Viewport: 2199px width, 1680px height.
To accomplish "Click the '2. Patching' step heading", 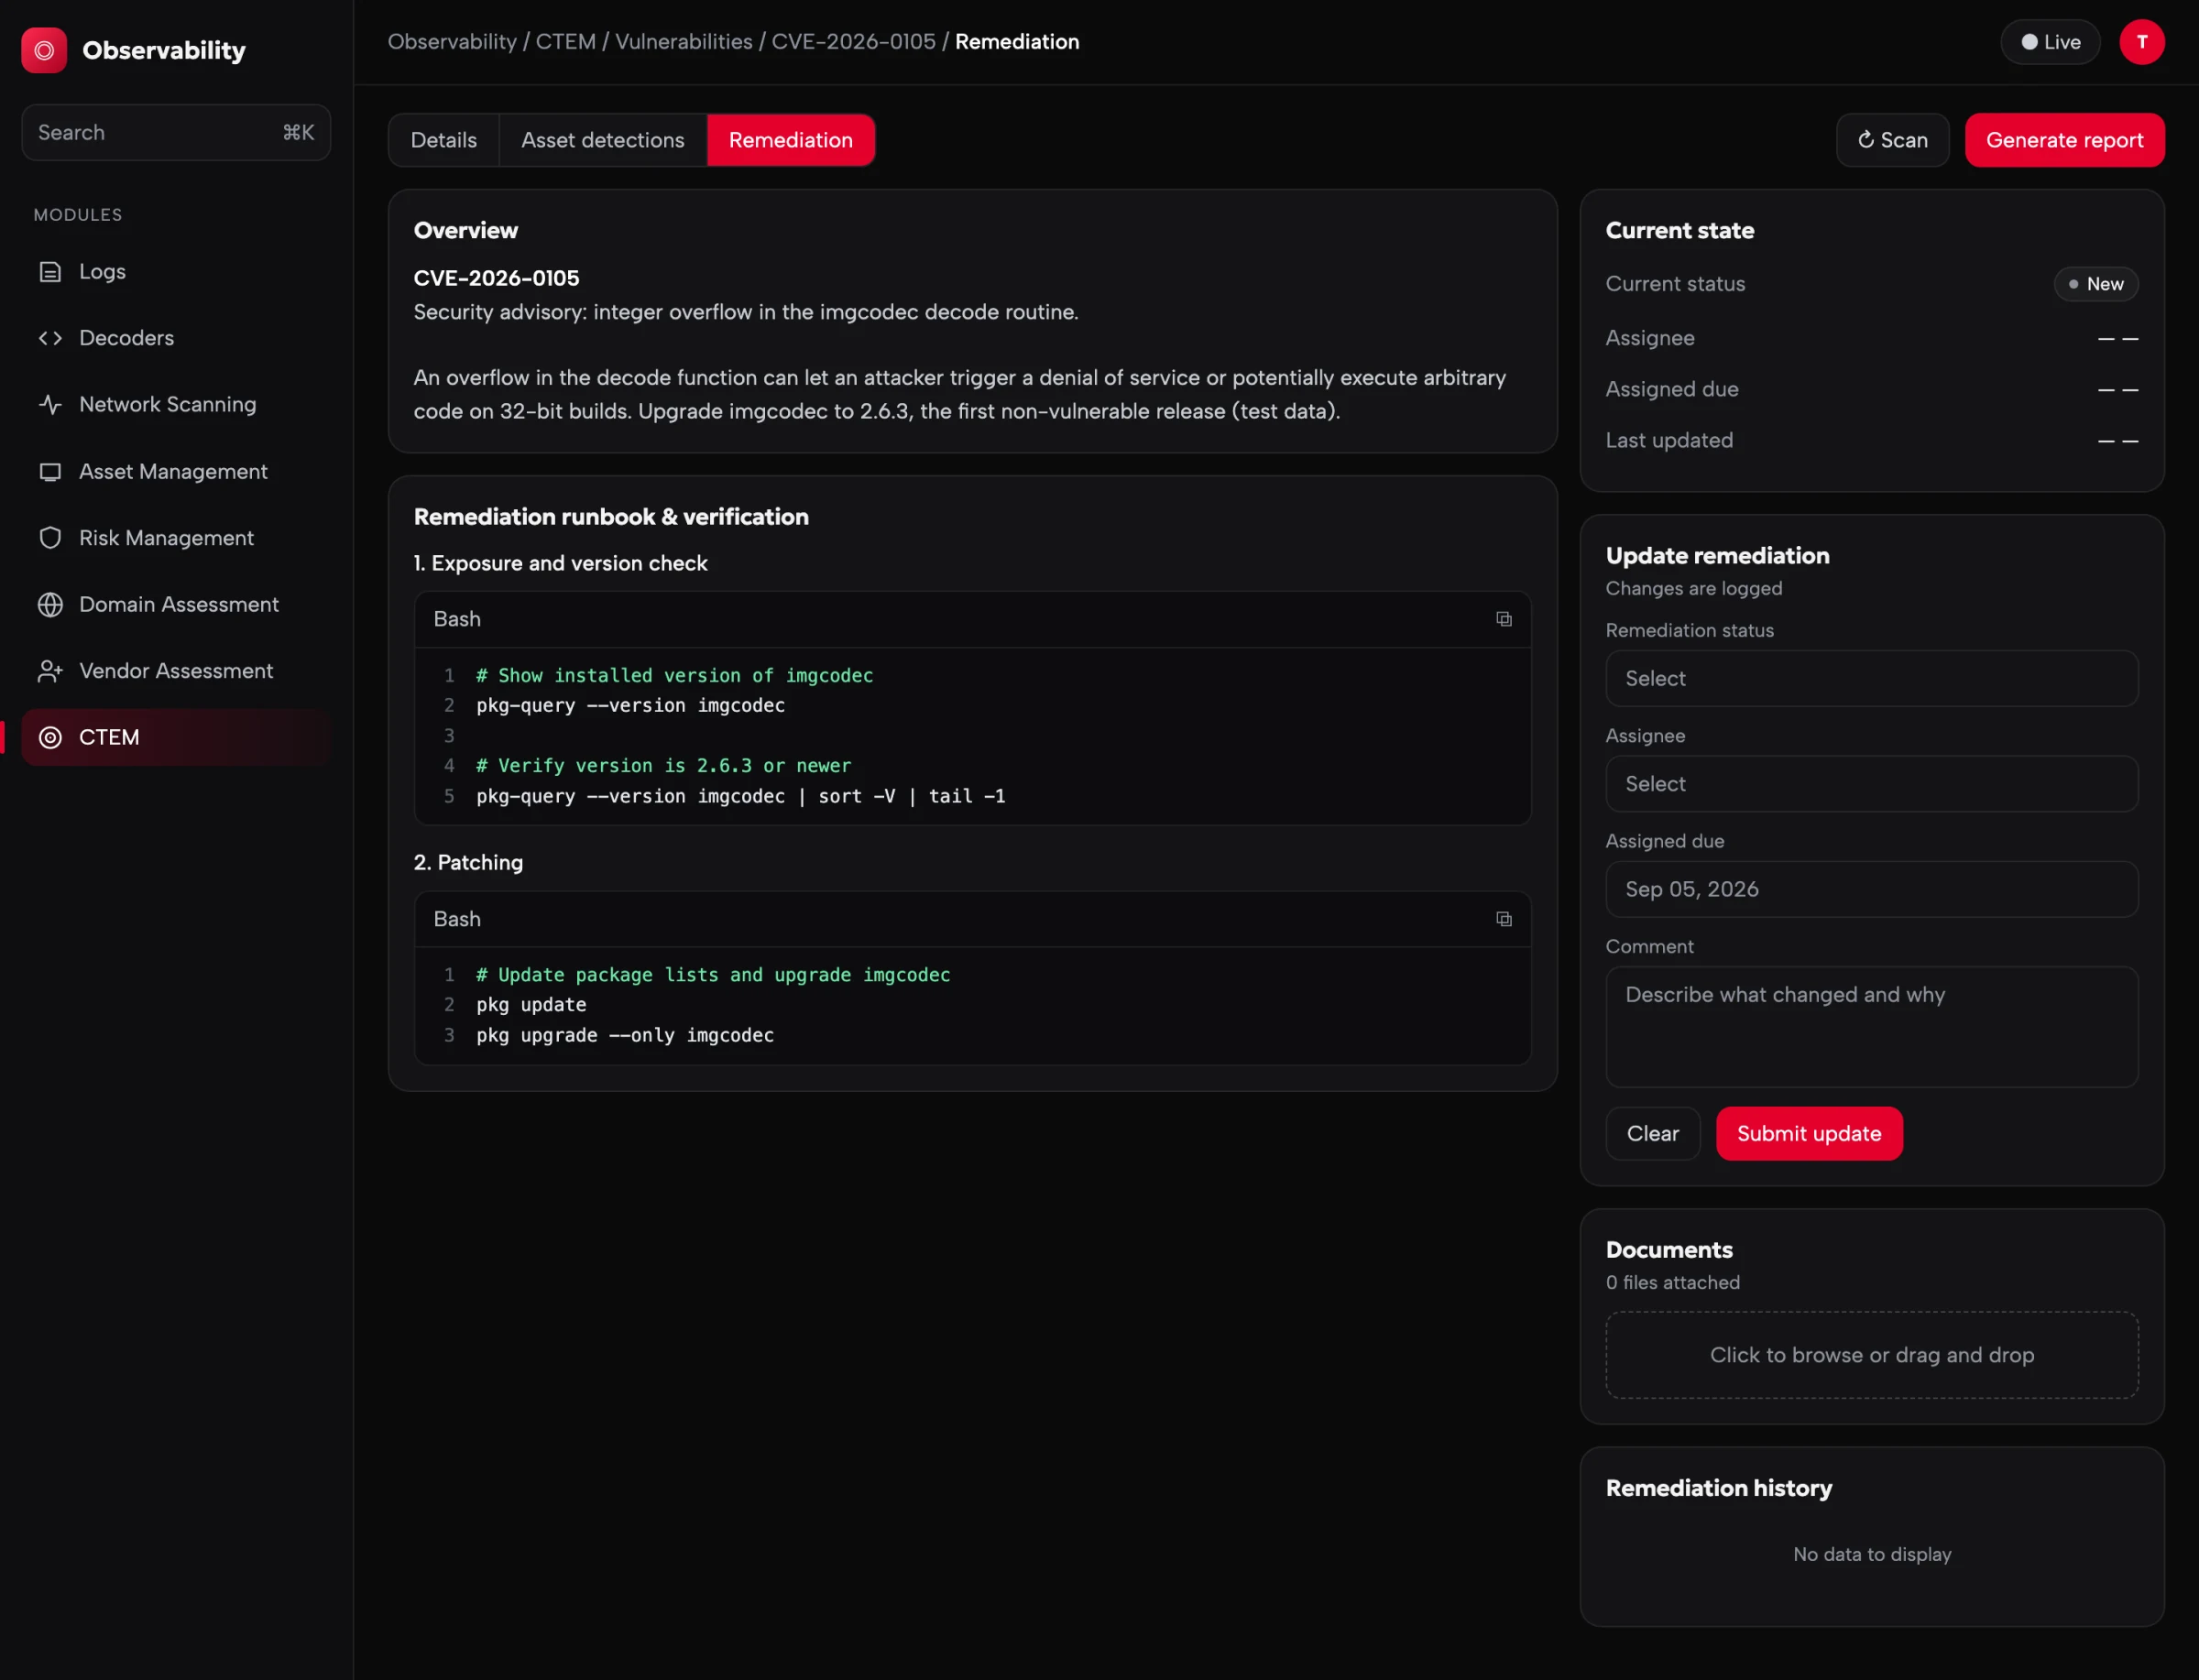I will [468, 863].
